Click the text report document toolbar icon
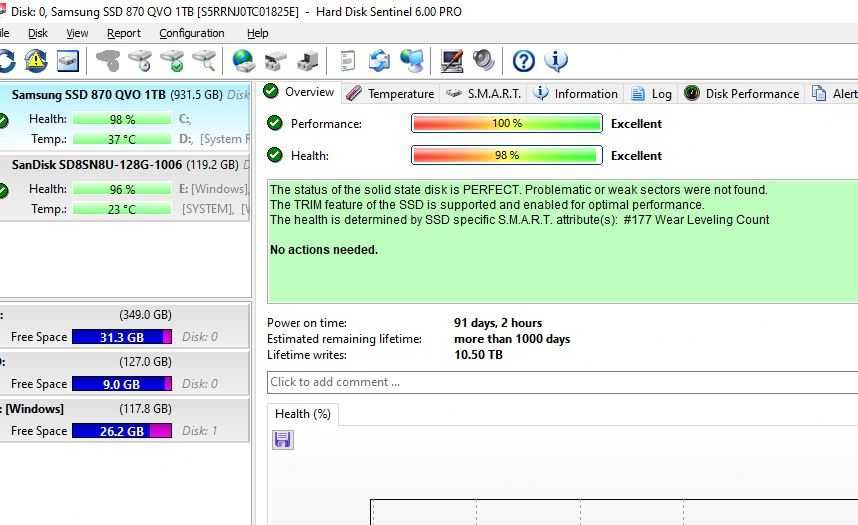Image resolution: width=858 pixels, height=525 pixels. click(x=347, y=61)
